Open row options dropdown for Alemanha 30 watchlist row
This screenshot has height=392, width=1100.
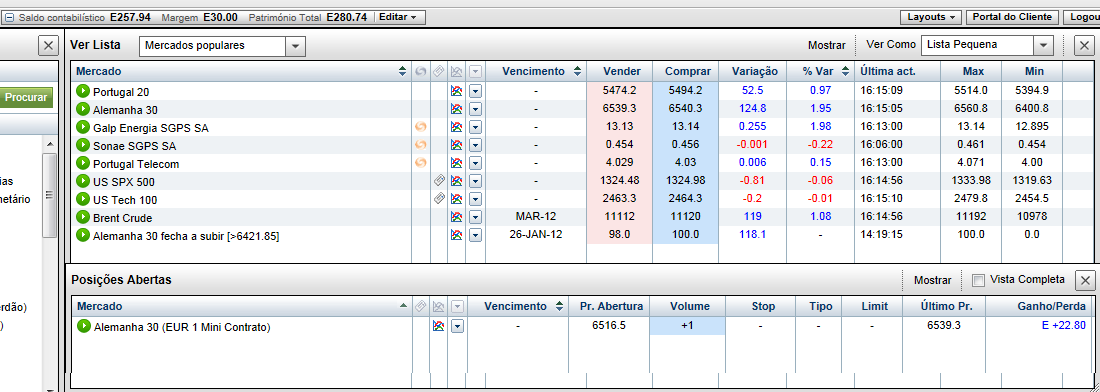[x=476, y=109]
